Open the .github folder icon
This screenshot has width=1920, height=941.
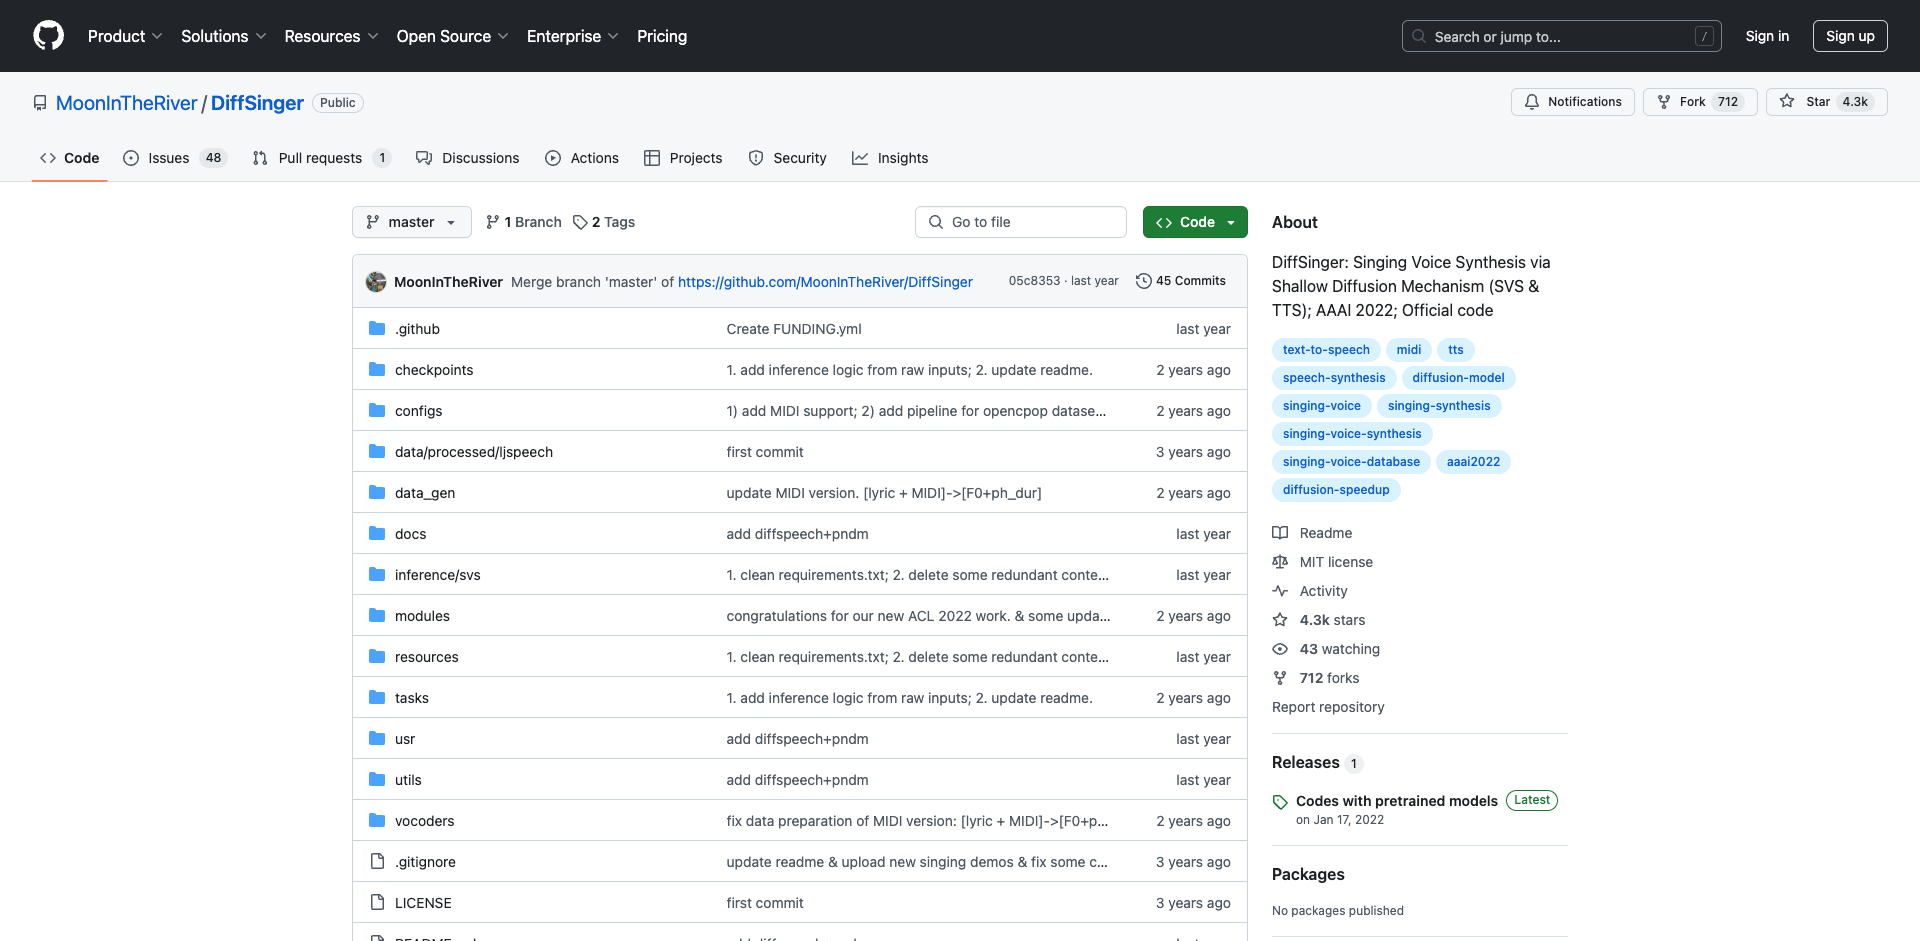(377, 328)
